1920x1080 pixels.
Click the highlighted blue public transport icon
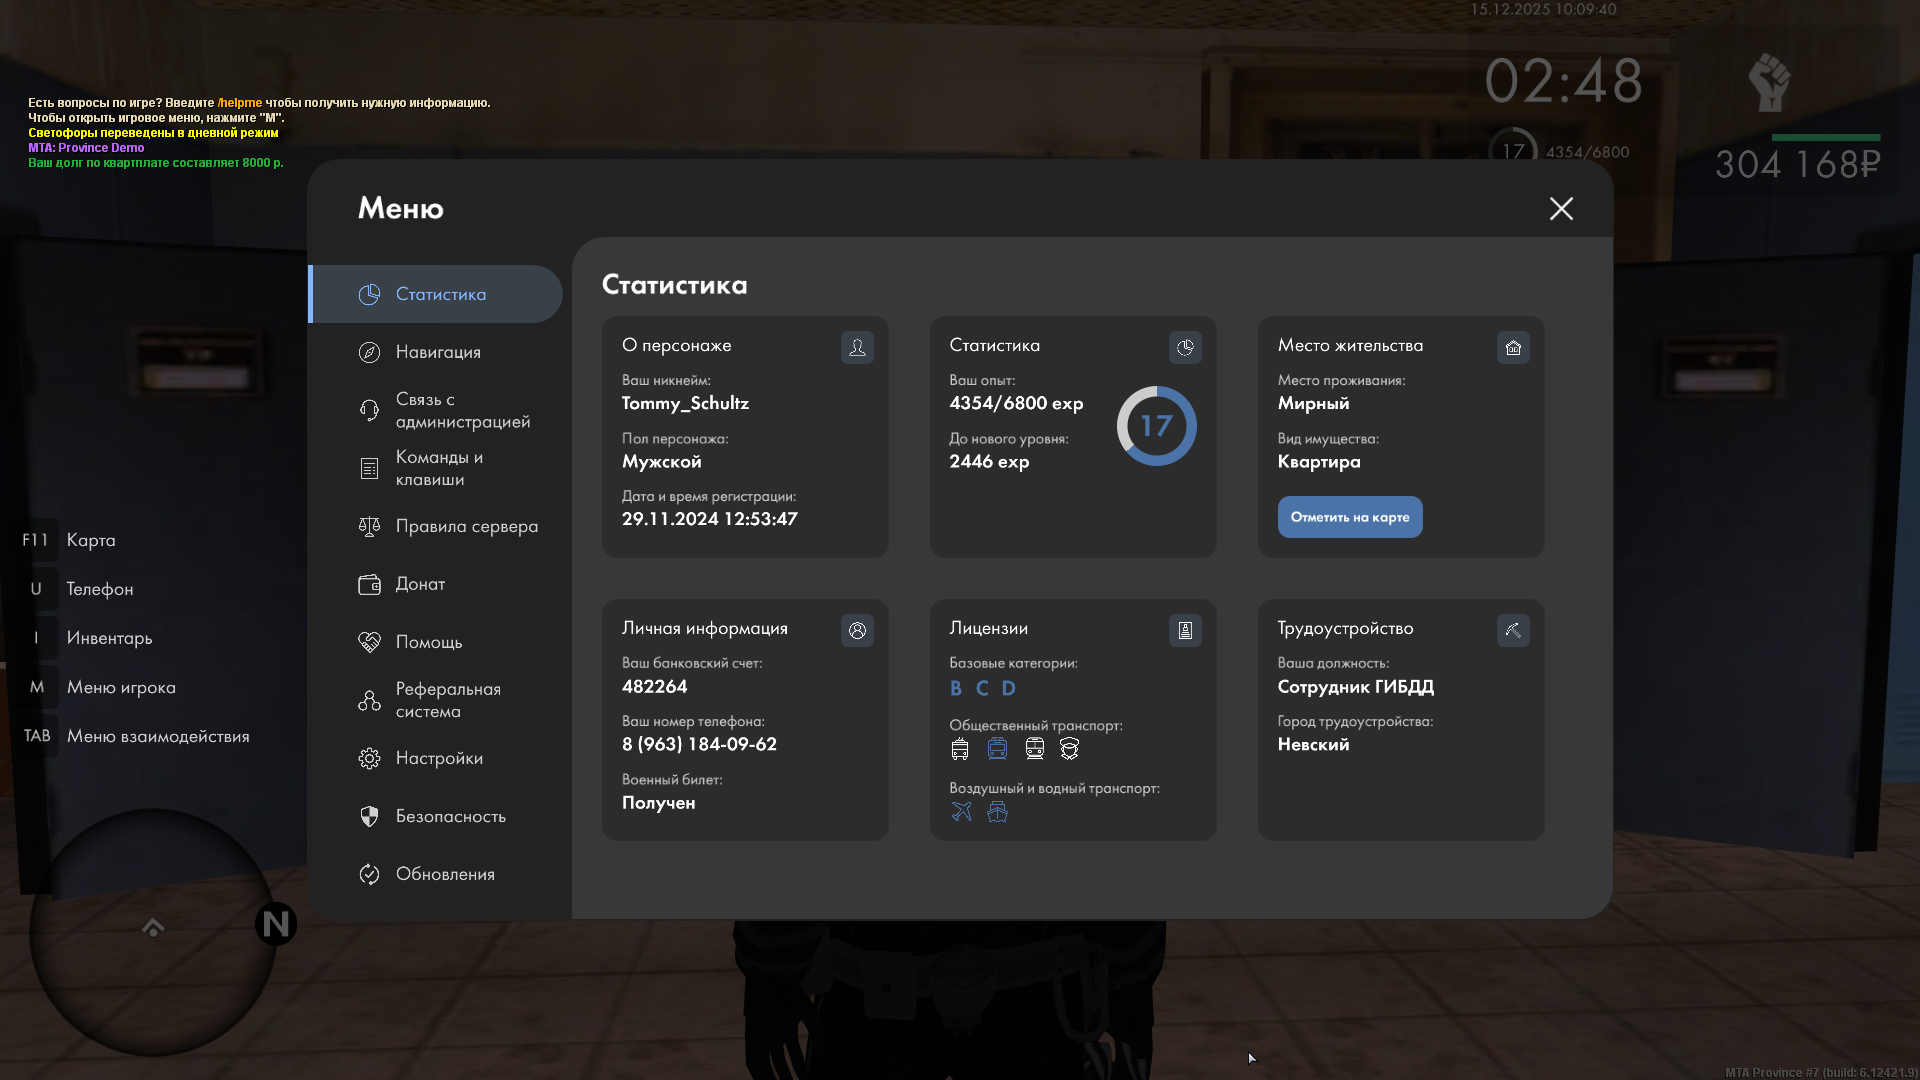[997, 749]
